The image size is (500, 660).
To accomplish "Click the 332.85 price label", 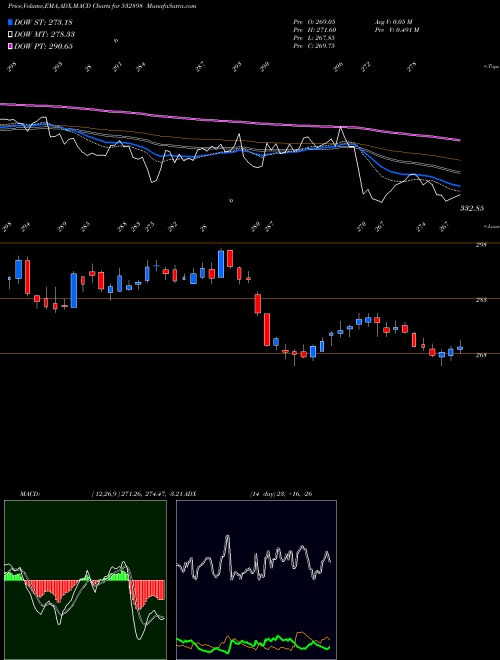I will pyautogui.click(x=472, y=208).
